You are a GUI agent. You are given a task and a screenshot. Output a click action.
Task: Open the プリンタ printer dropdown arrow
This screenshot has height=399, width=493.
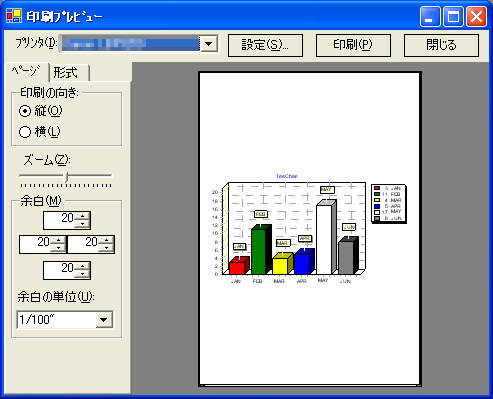[209, 44]
